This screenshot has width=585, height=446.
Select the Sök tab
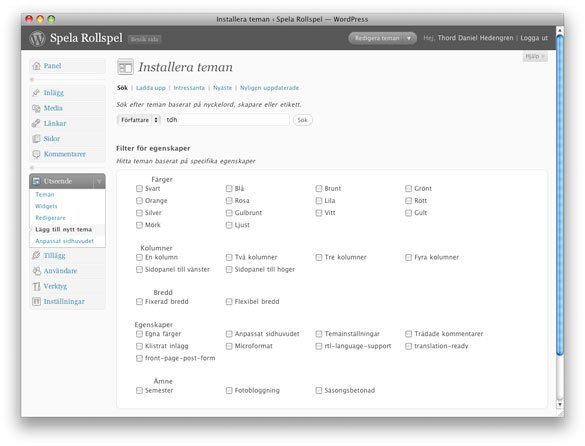(x=122, y=88)
